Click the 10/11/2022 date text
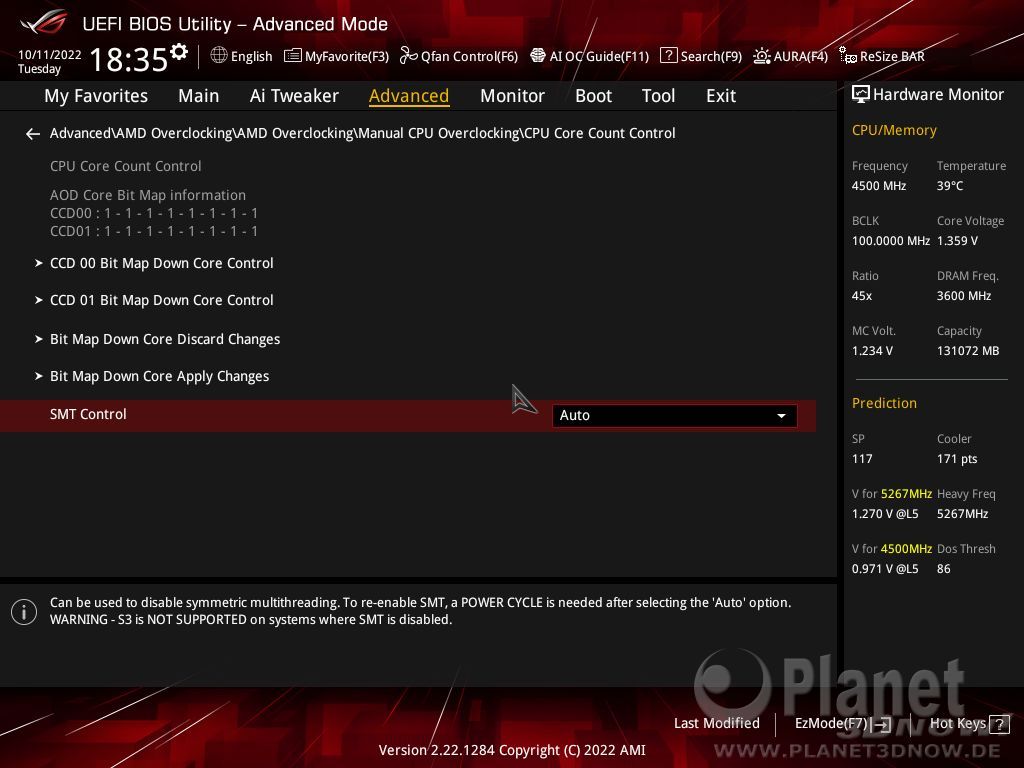 coord(50,55)
